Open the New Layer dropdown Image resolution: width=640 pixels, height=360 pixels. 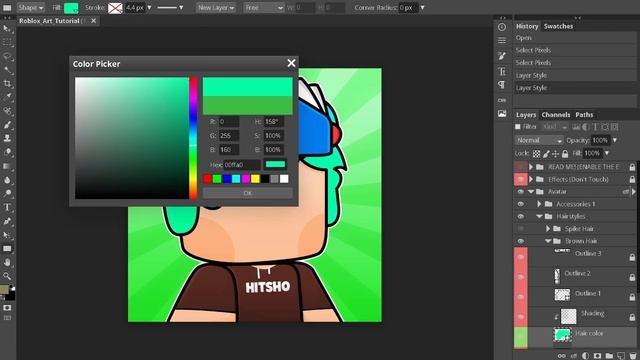(216, 8)
